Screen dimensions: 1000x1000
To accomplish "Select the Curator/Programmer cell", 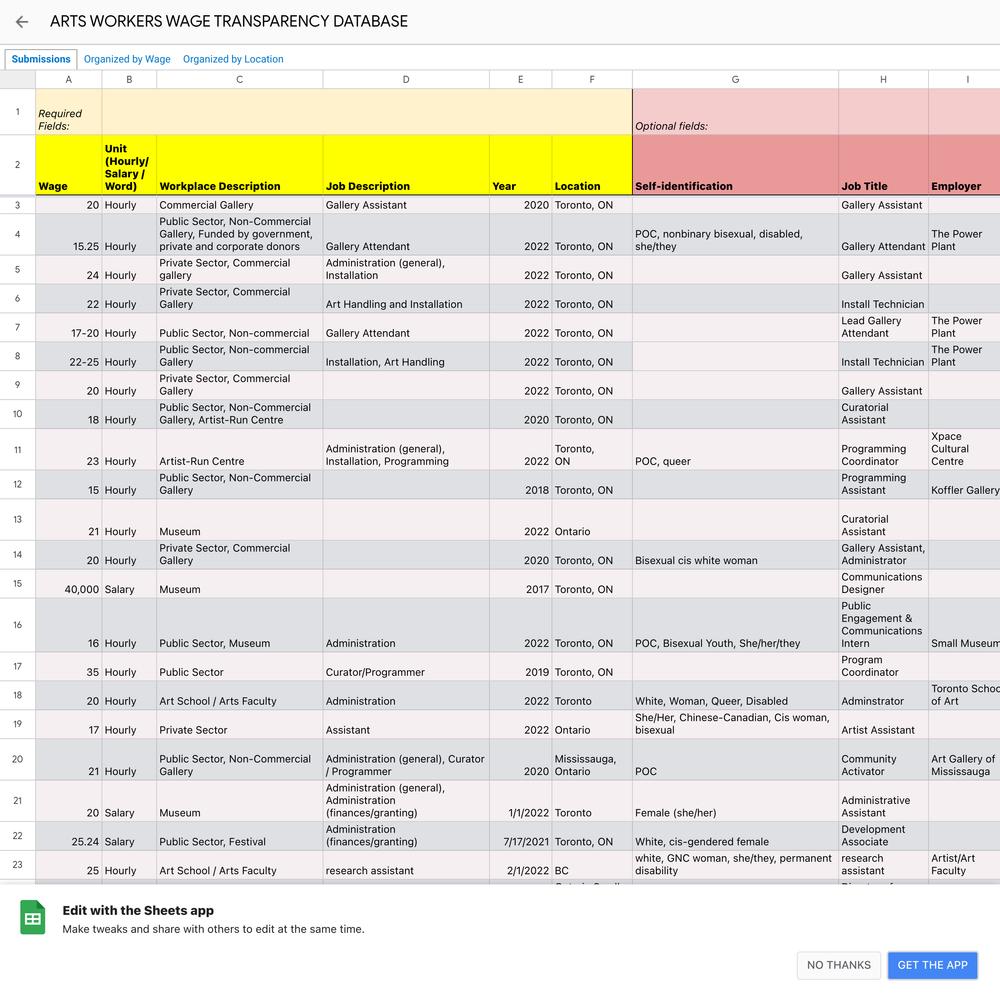I will pos(406,666).
